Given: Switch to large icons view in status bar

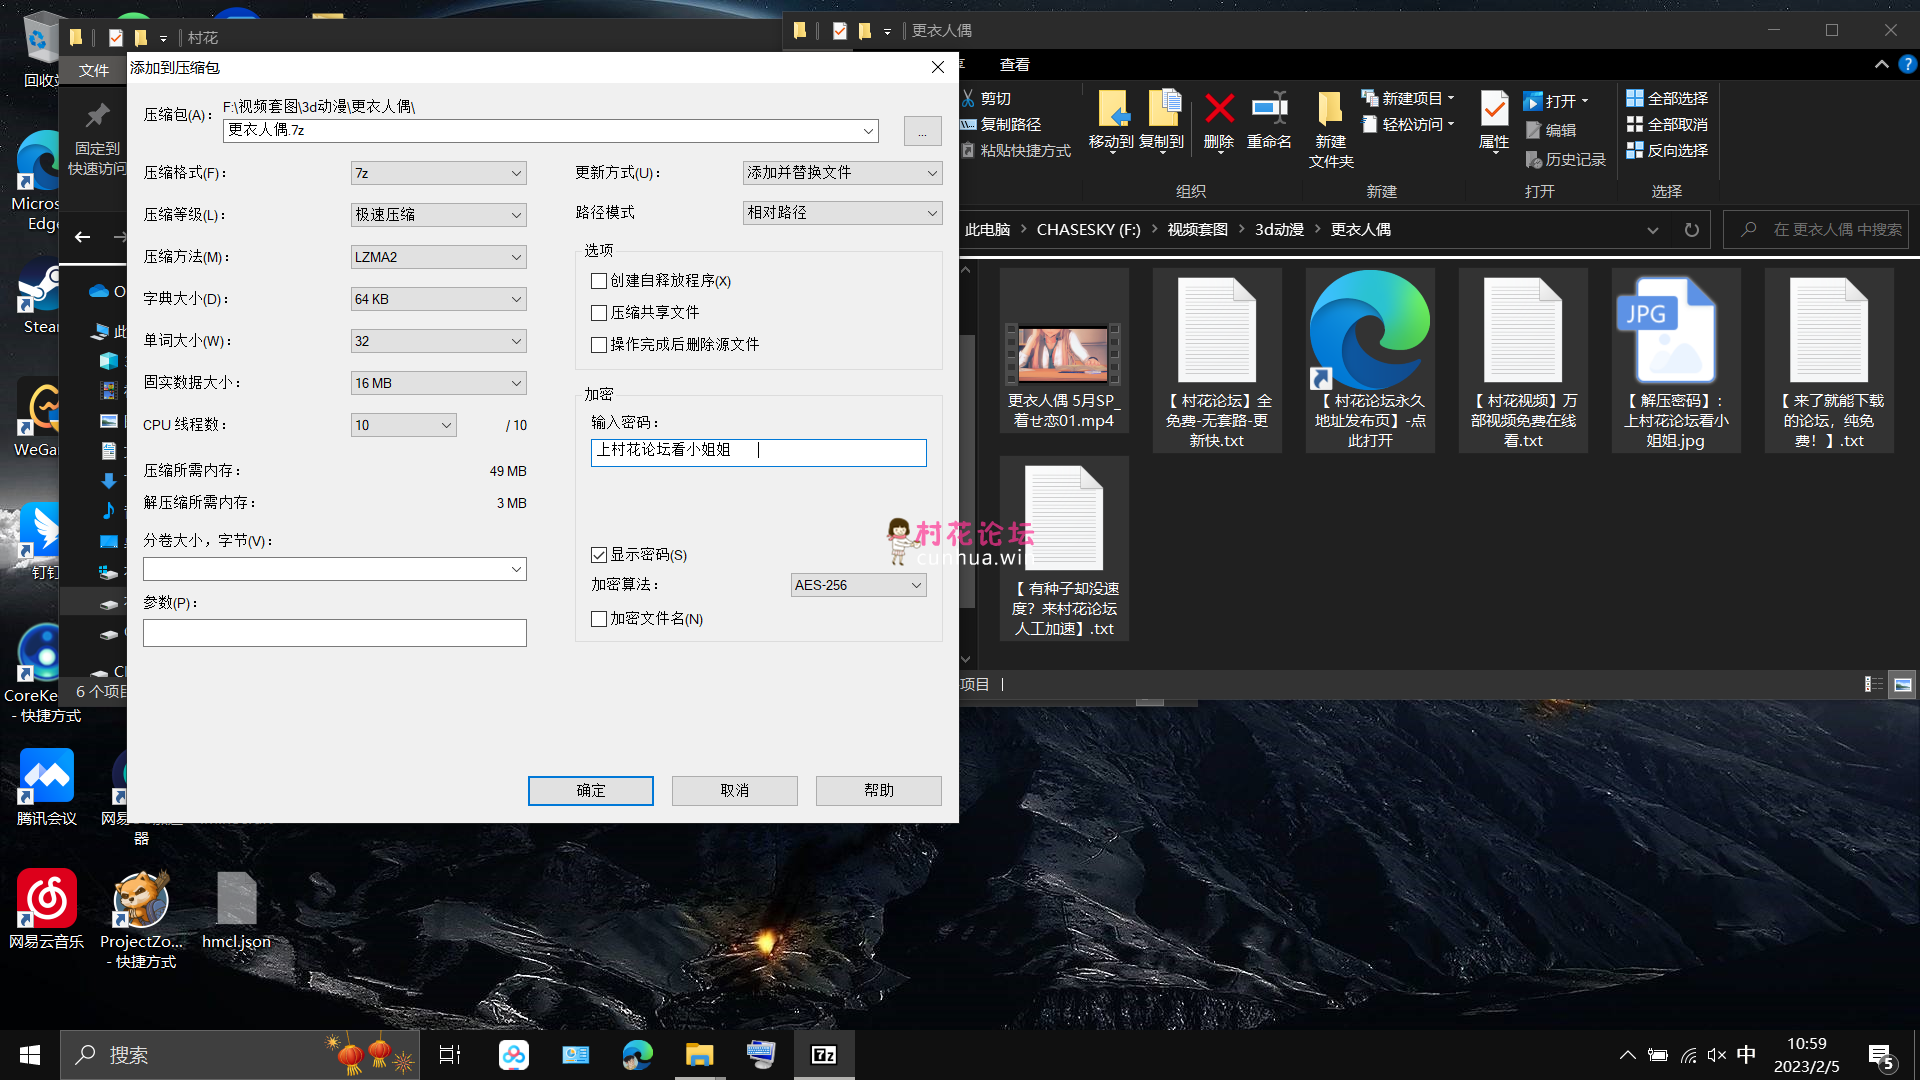Looking at the screenshot, I should 1902,684.
